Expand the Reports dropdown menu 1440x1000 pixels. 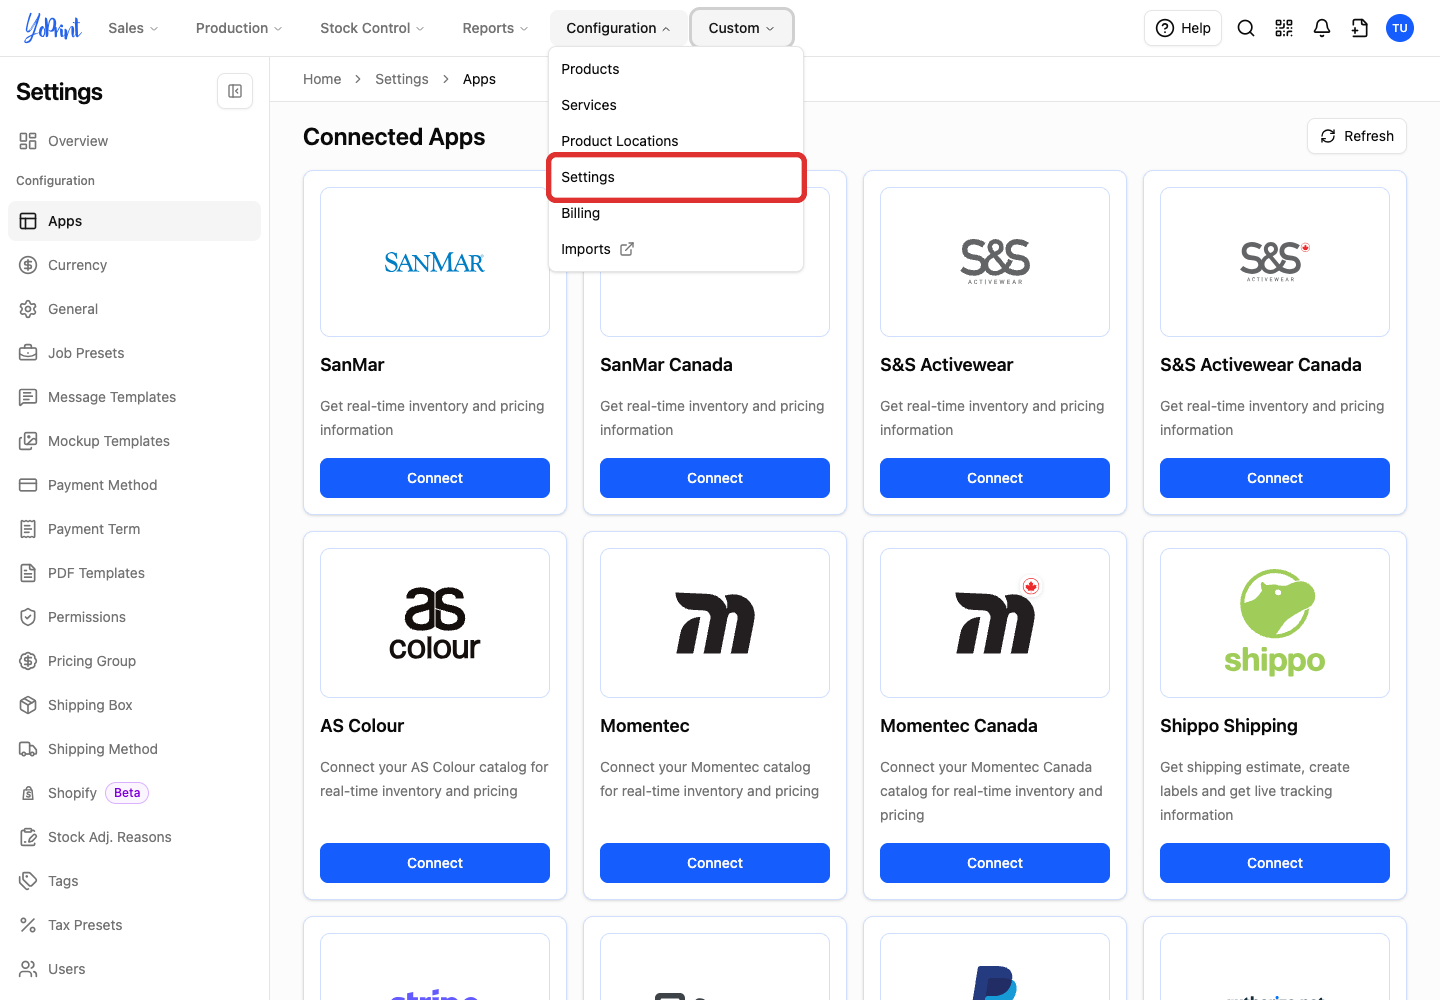(x=495, y=28)
